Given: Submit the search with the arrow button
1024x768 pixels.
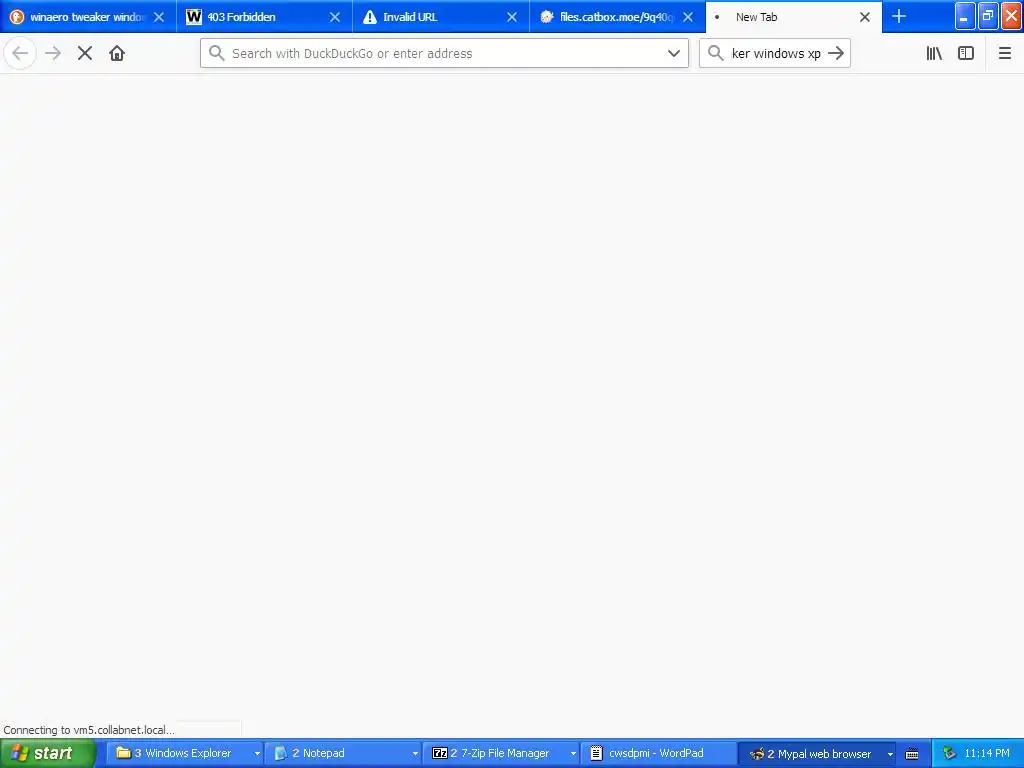Looking at the screenshot, I should pos(836,54).
